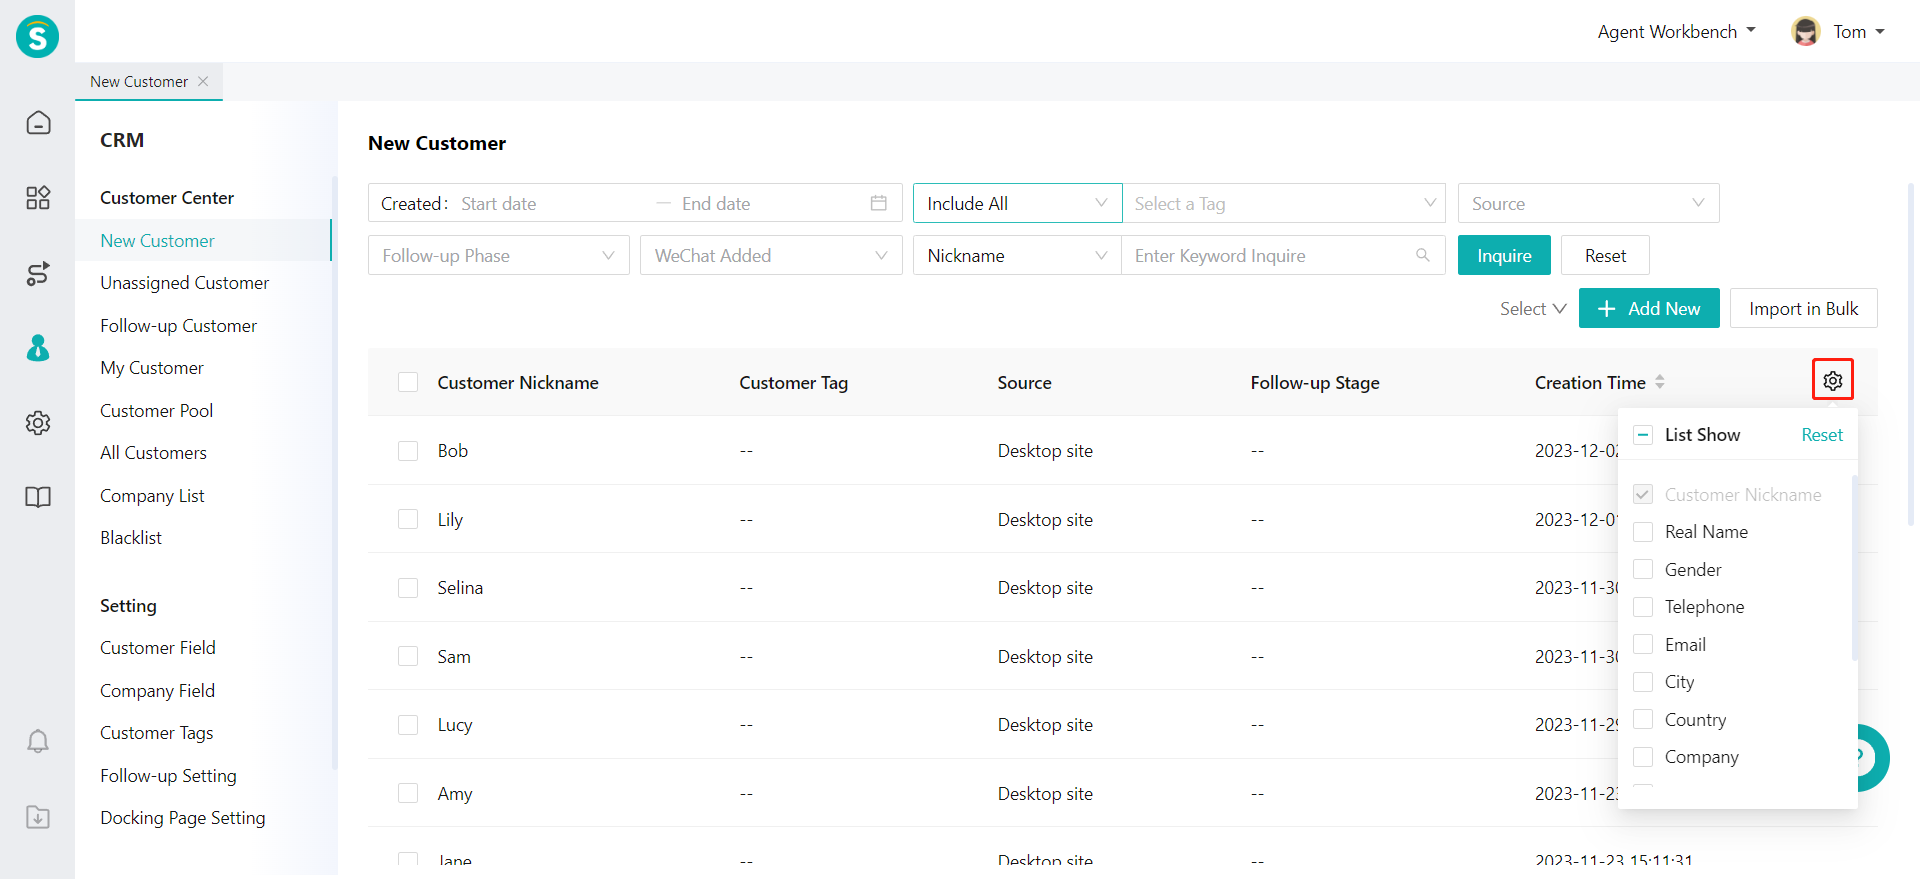Enable the Real Name column checkbox
This screenshot has height=879, width=1920.
1643,532
